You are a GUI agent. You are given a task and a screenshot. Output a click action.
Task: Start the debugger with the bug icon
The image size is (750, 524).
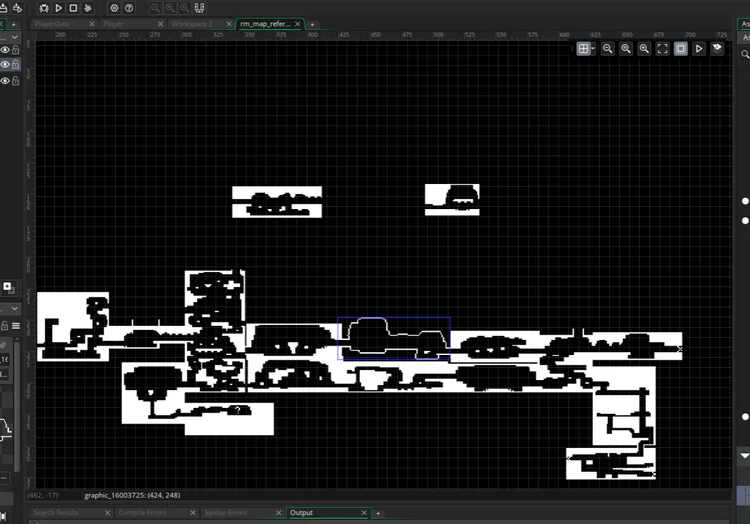44,8
